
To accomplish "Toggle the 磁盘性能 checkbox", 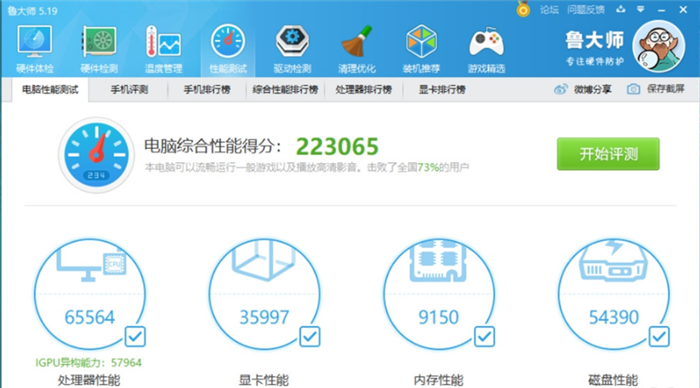I will [659, 337].
